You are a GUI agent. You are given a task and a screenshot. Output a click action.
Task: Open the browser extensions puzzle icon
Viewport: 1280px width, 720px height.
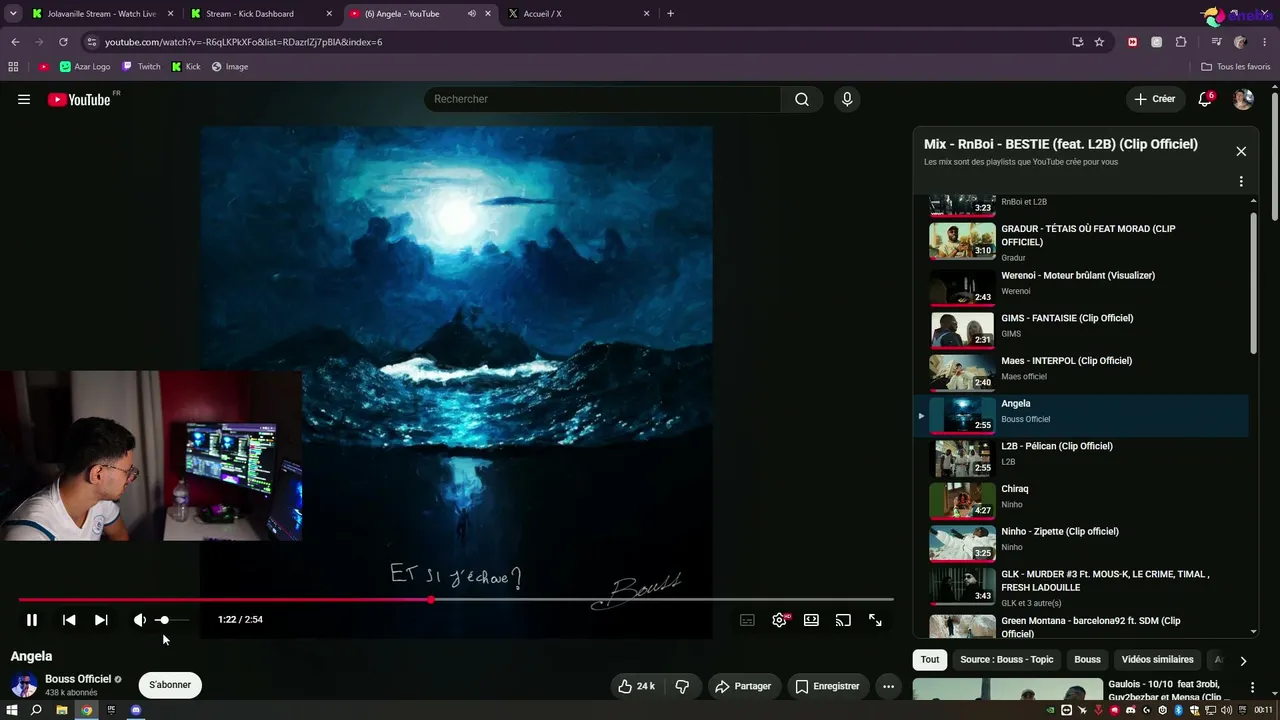(x=1181, y=42)
